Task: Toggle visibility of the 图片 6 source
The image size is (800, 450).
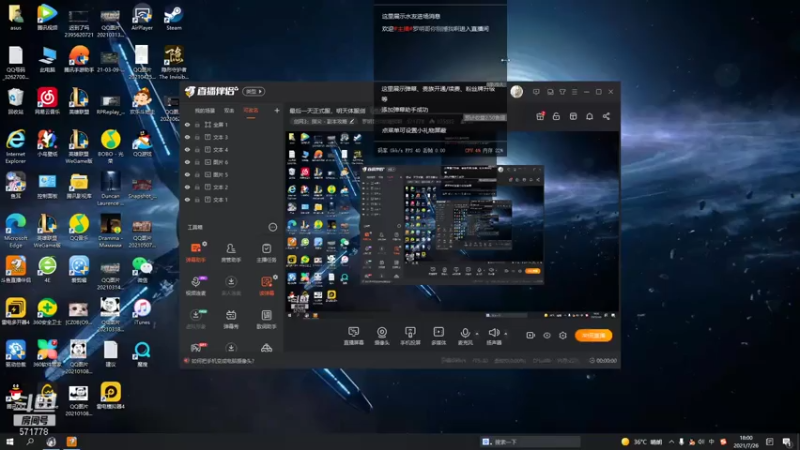Action: [x=187, y=162]
